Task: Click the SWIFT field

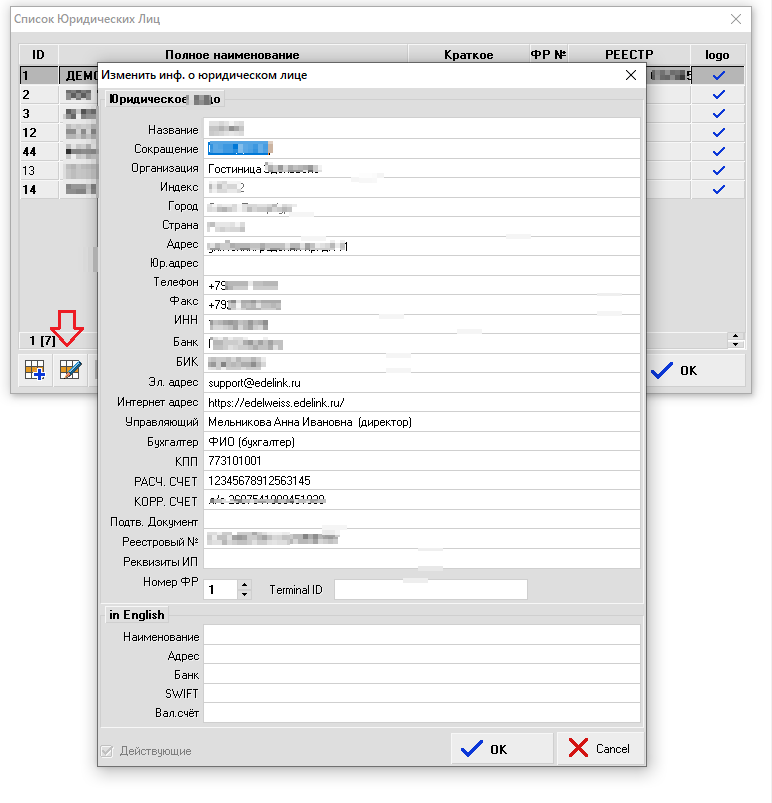Action: pyautogui.click(x=422, y=693)
